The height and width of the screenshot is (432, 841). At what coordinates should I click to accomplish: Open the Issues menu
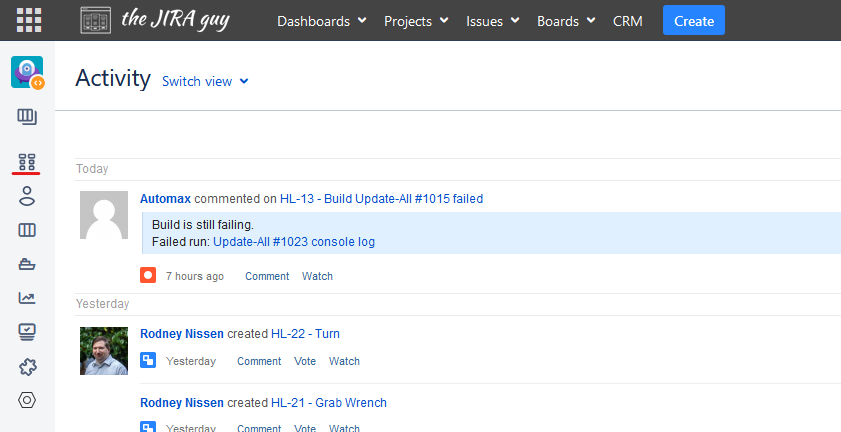click(492, 21)
